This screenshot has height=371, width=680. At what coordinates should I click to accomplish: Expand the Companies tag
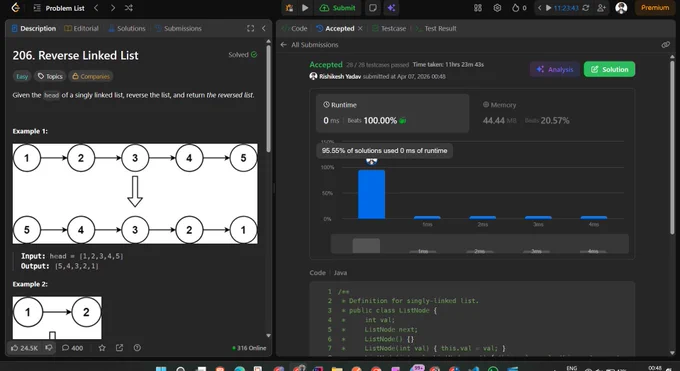(91, 76)
